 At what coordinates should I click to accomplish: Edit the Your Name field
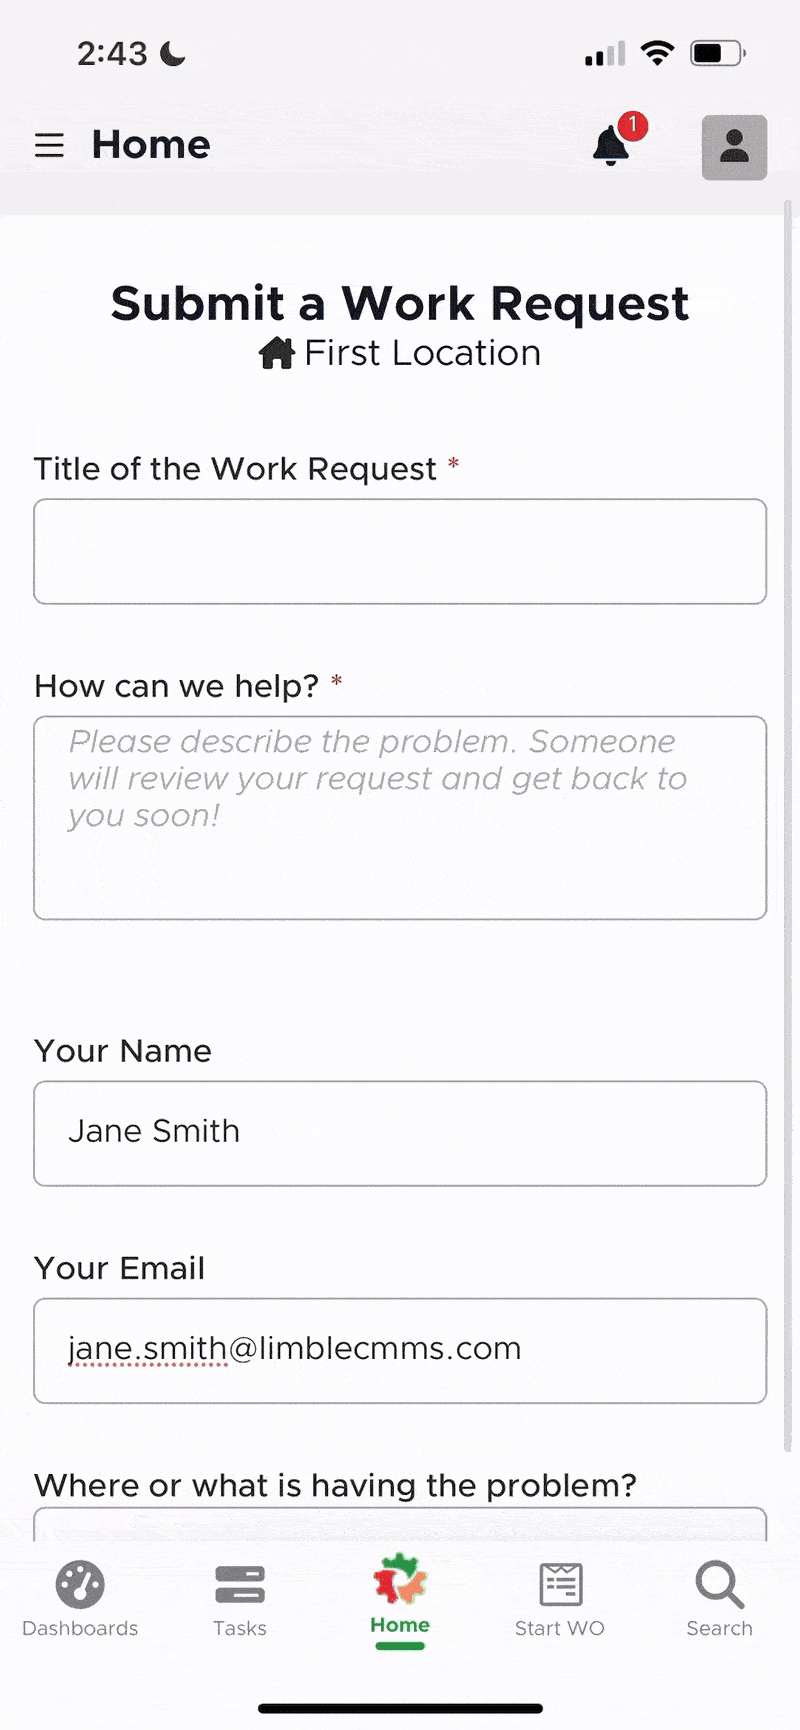point(400,1133)
